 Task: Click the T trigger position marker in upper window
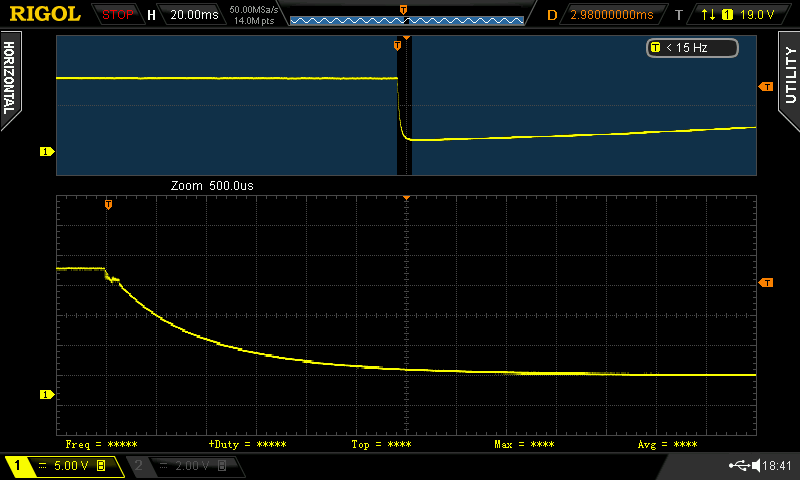click(397, 46)
